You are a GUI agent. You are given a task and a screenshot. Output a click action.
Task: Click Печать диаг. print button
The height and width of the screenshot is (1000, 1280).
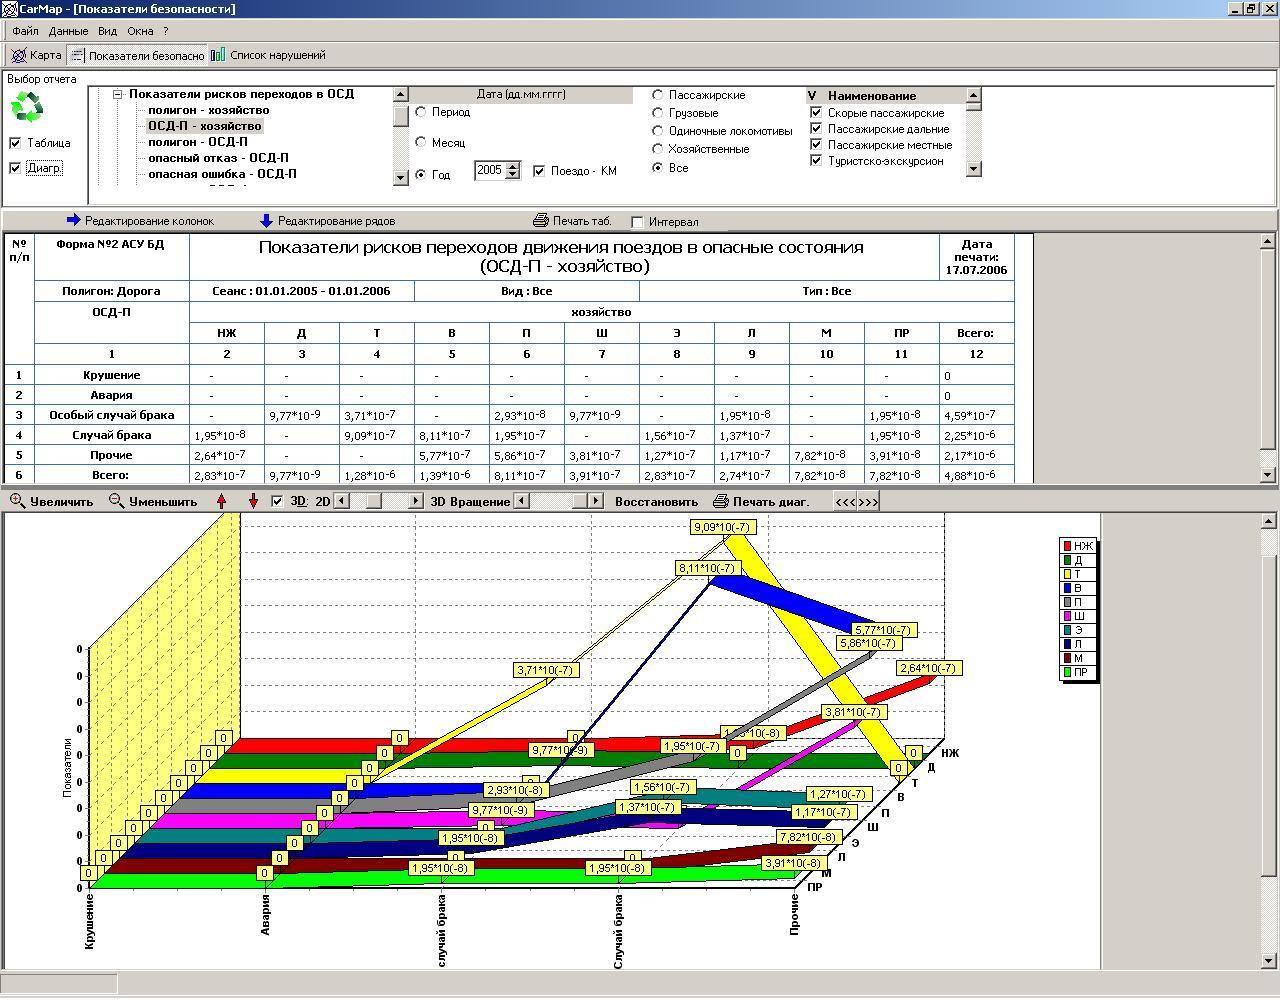[x=760, y=501]
